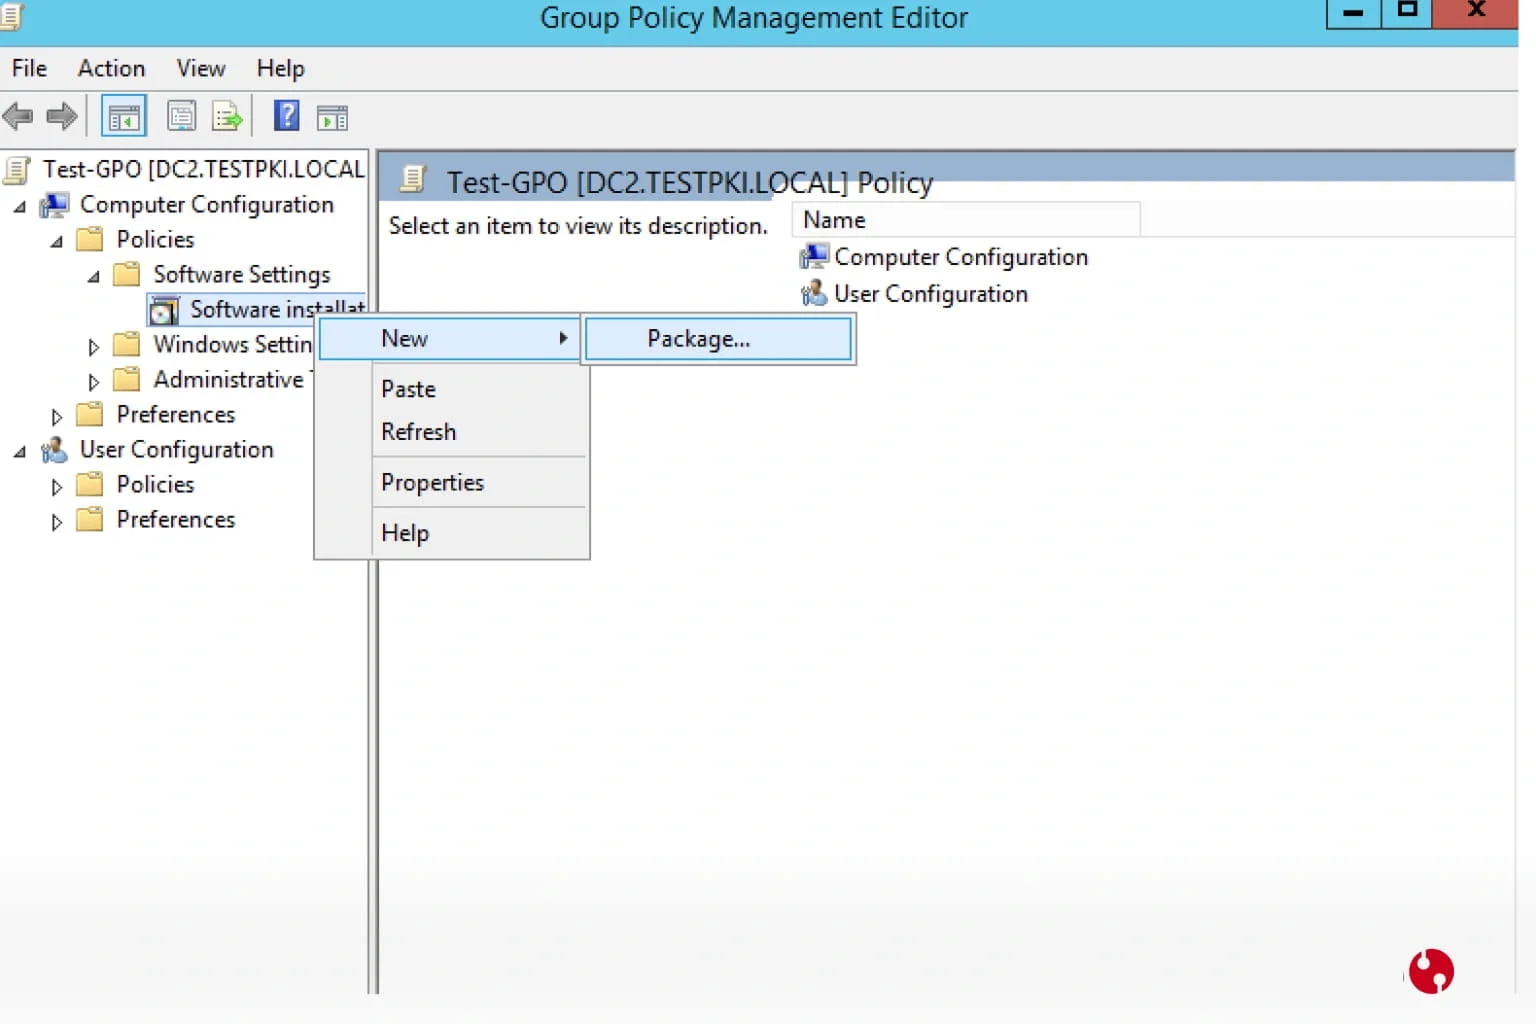Expand the Administrative Templates node
The width and height of the screenshot is (1536, 1024).
tap(93, 382)
